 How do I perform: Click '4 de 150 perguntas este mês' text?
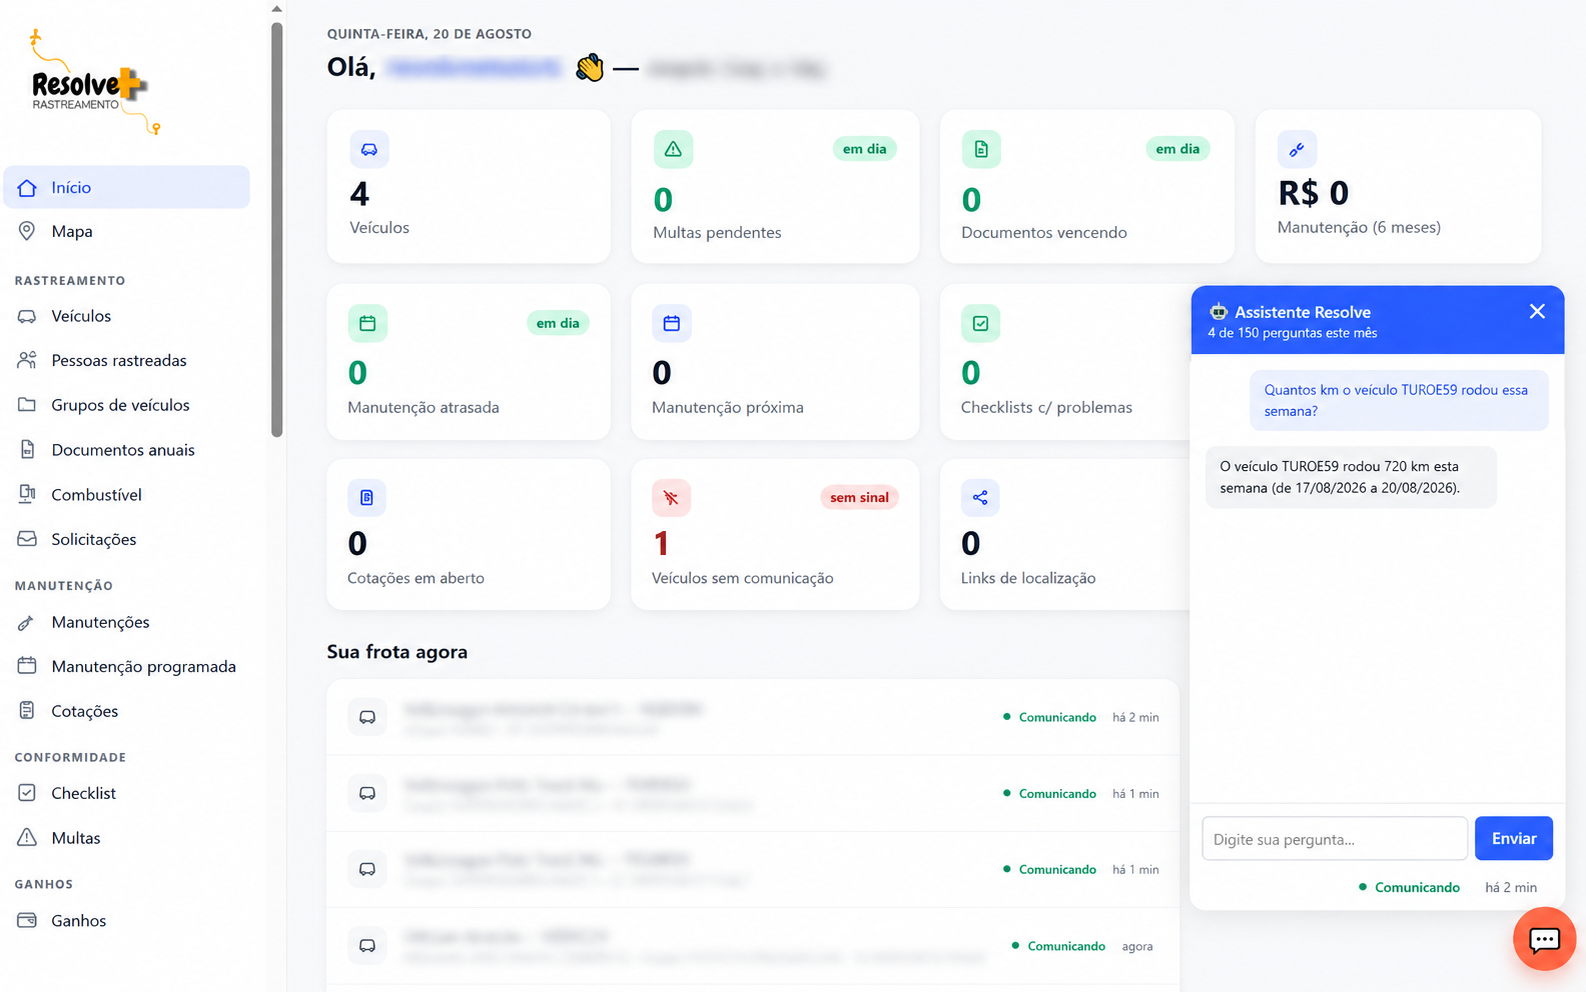click(x=1292, y=333)
